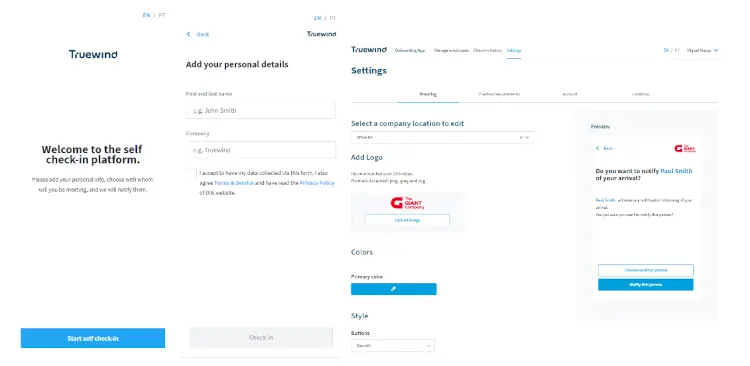
Task: Click the Upload image button
Action: point(407,220)
